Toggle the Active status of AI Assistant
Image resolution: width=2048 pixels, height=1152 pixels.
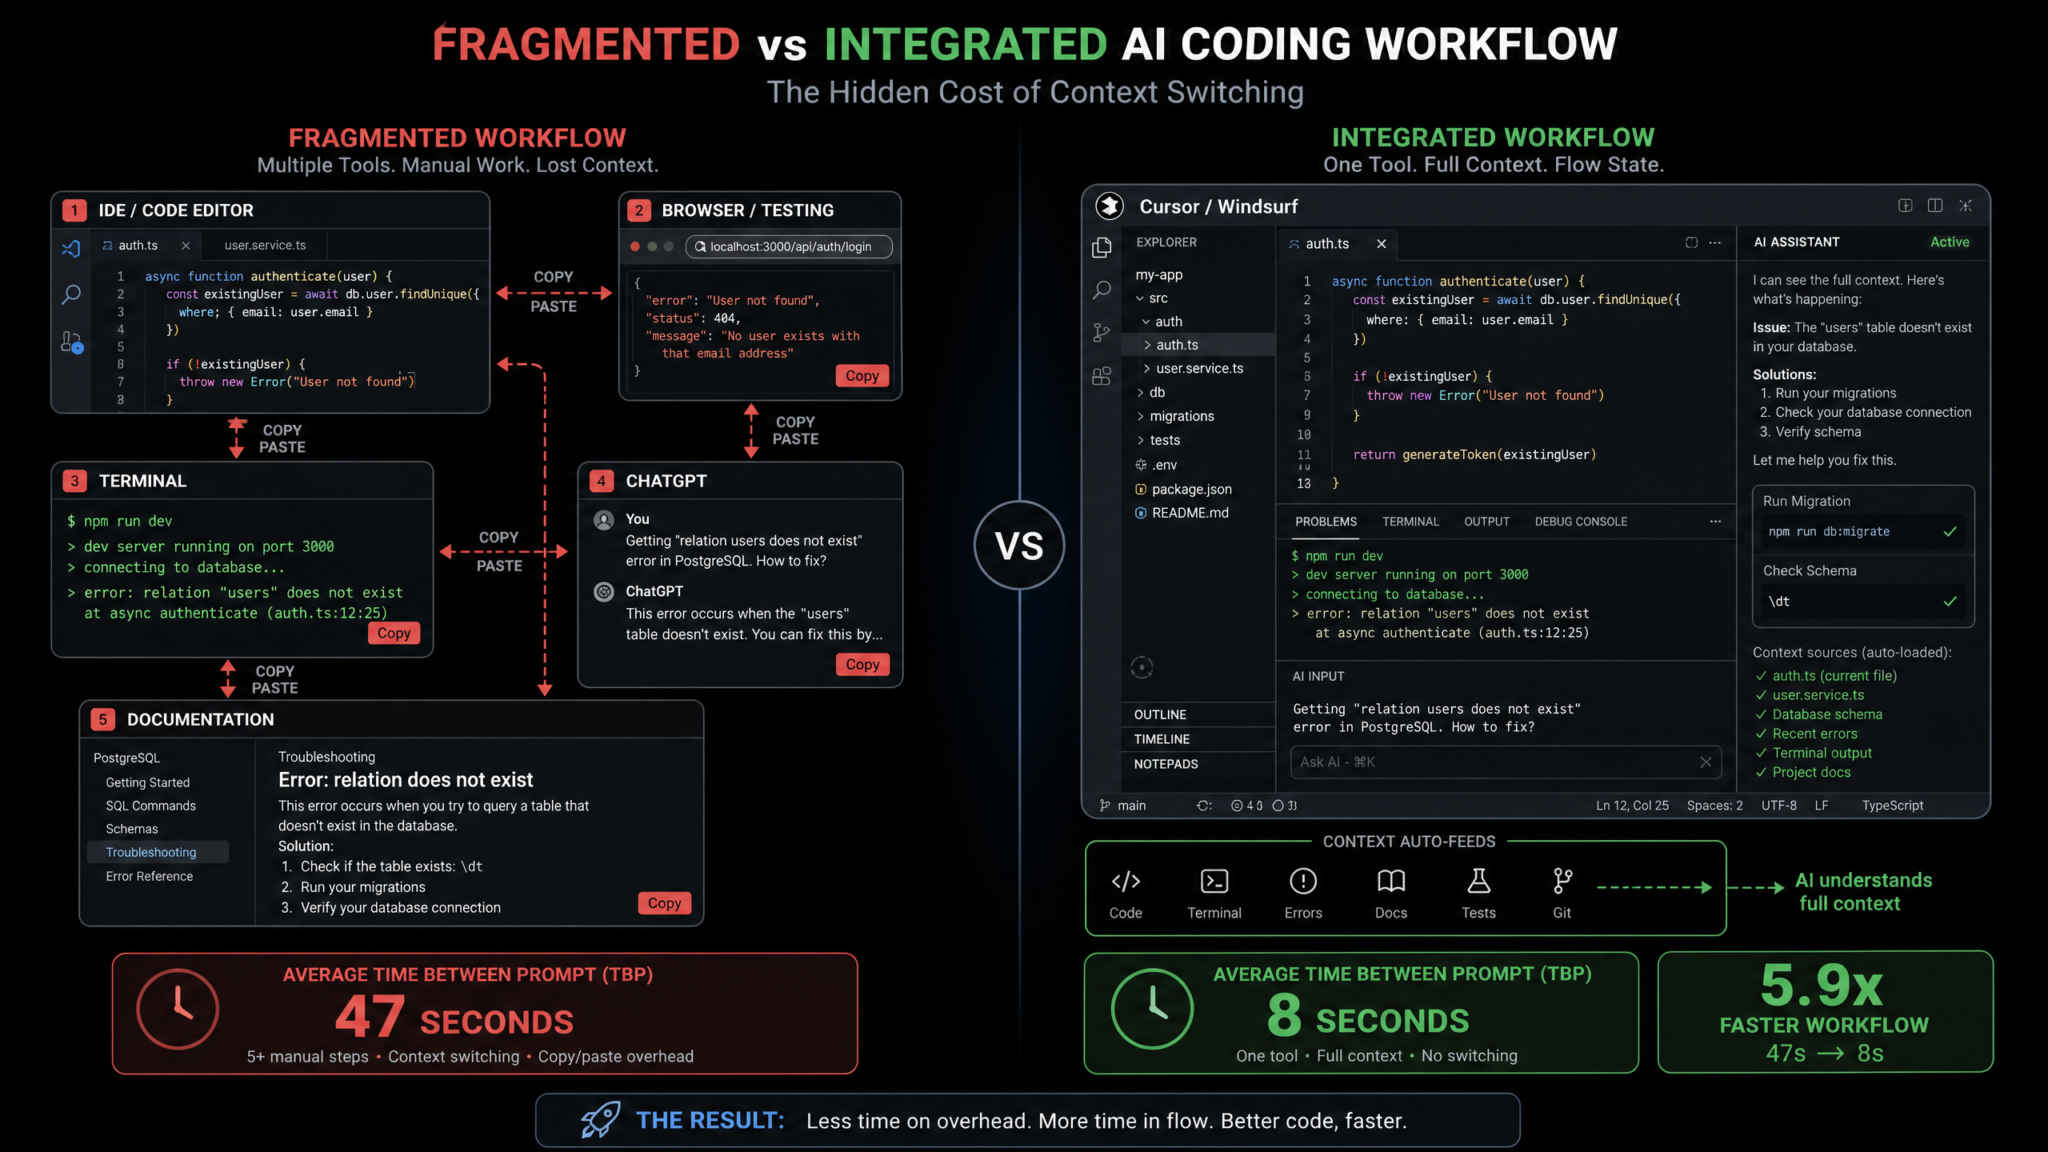(x=1949, y=242)
